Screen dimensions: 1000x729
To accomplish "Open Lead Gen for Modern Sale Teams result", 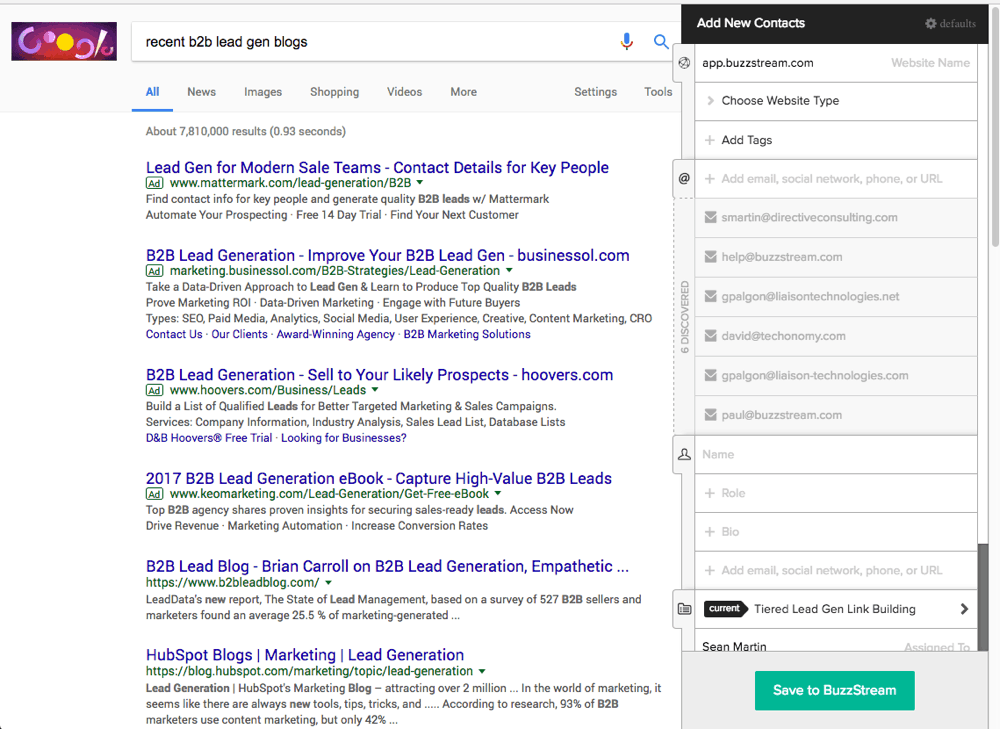I will point(377,168).
